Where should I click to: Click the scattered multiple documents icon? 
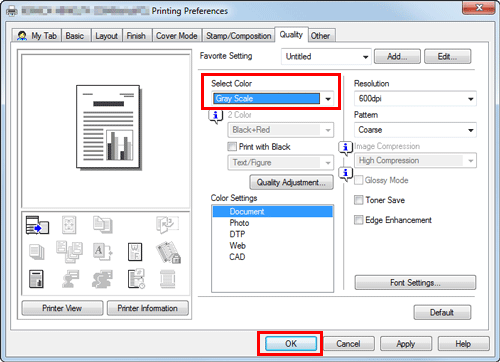[69, 252]
